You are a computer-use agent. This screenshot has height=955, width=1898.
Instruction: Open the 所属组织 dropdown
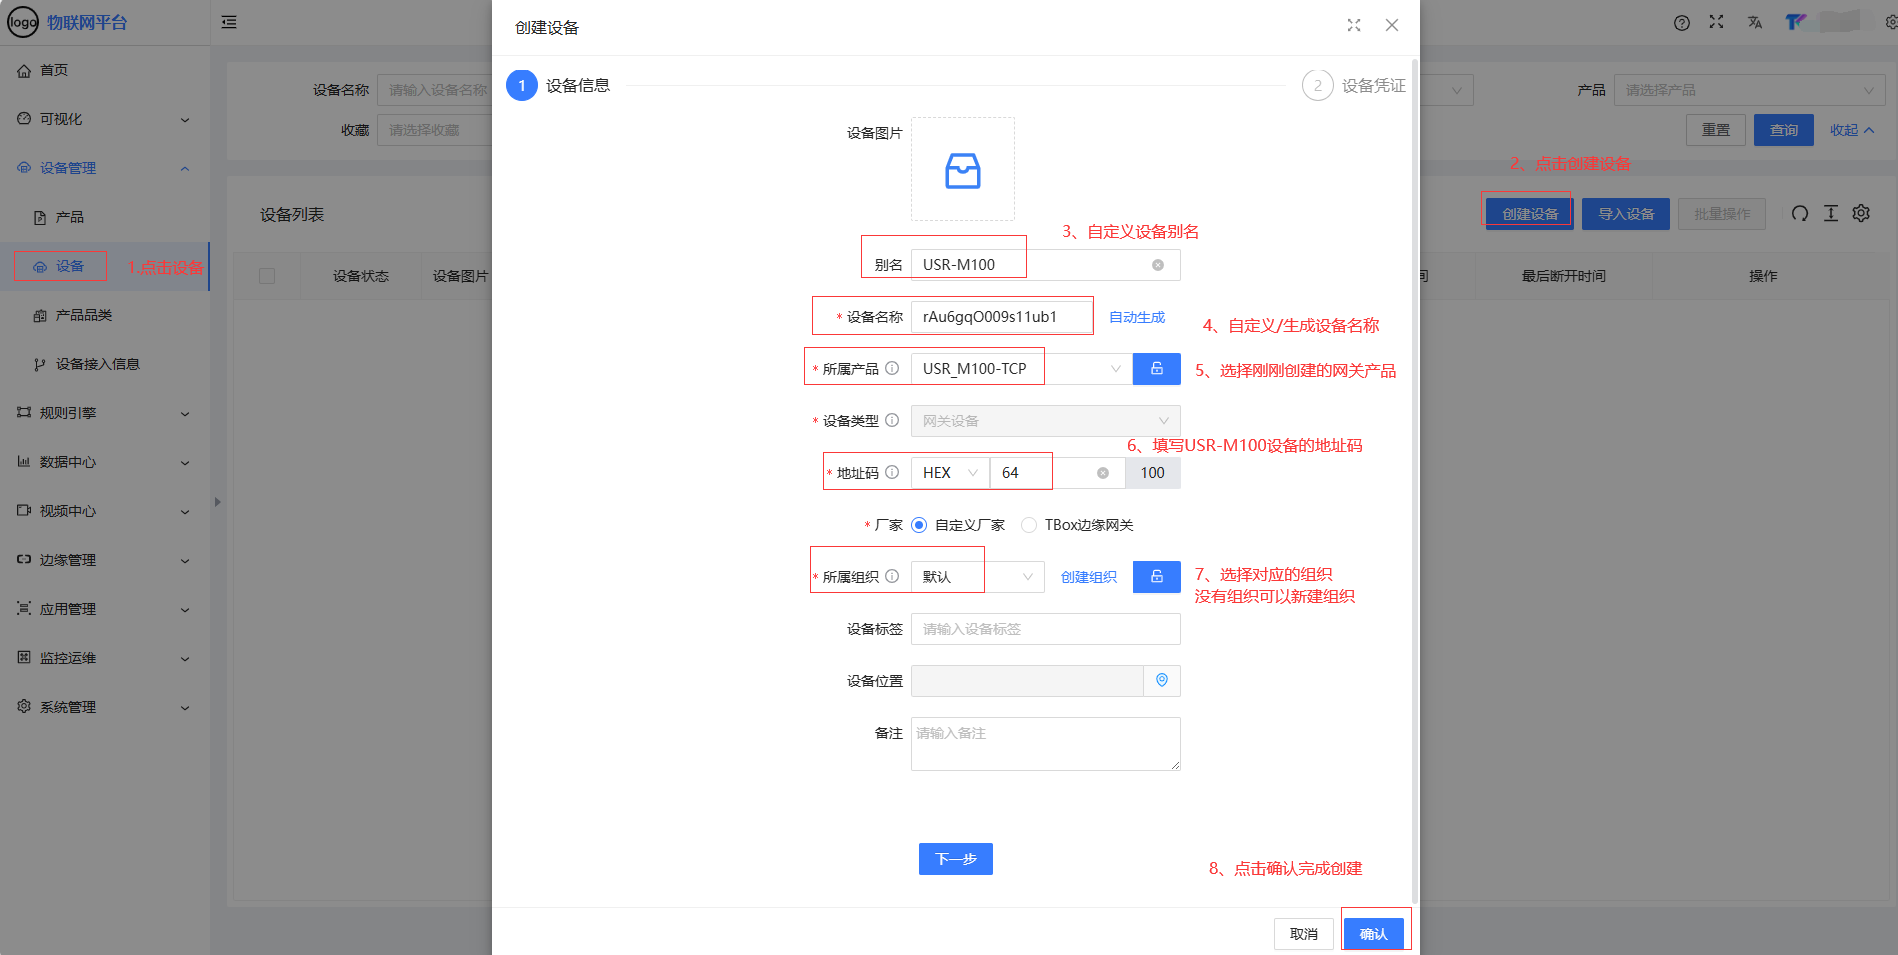click(x=977, y=577)
